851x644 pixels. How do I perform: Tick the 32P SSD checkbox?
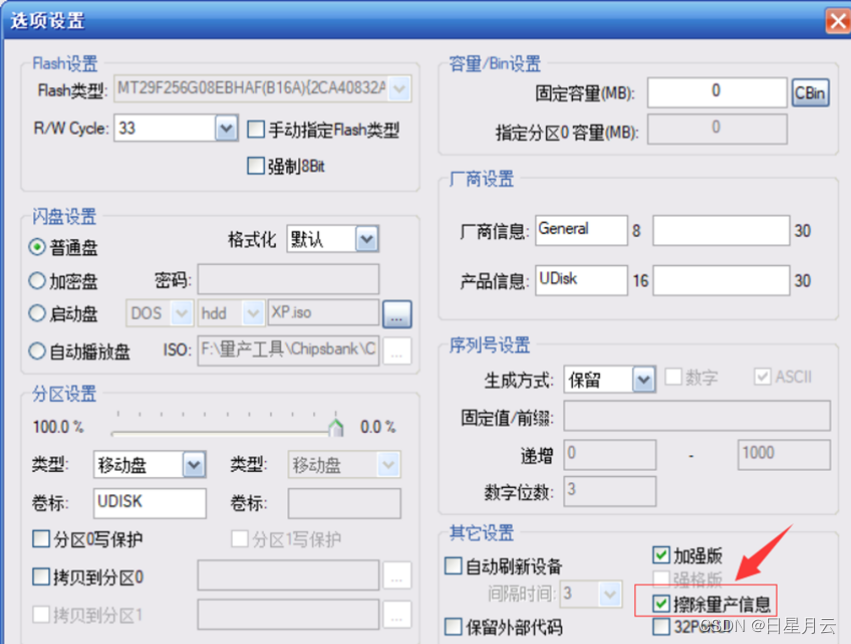(661, 627)
